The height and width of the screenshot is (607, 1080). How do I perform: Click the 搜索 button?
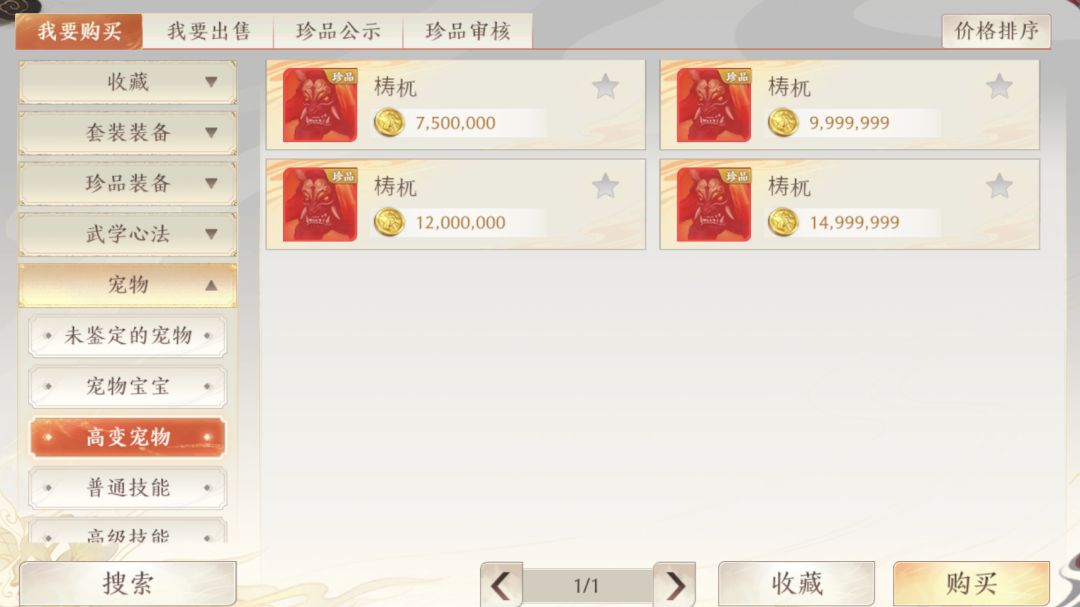(128, 584)
